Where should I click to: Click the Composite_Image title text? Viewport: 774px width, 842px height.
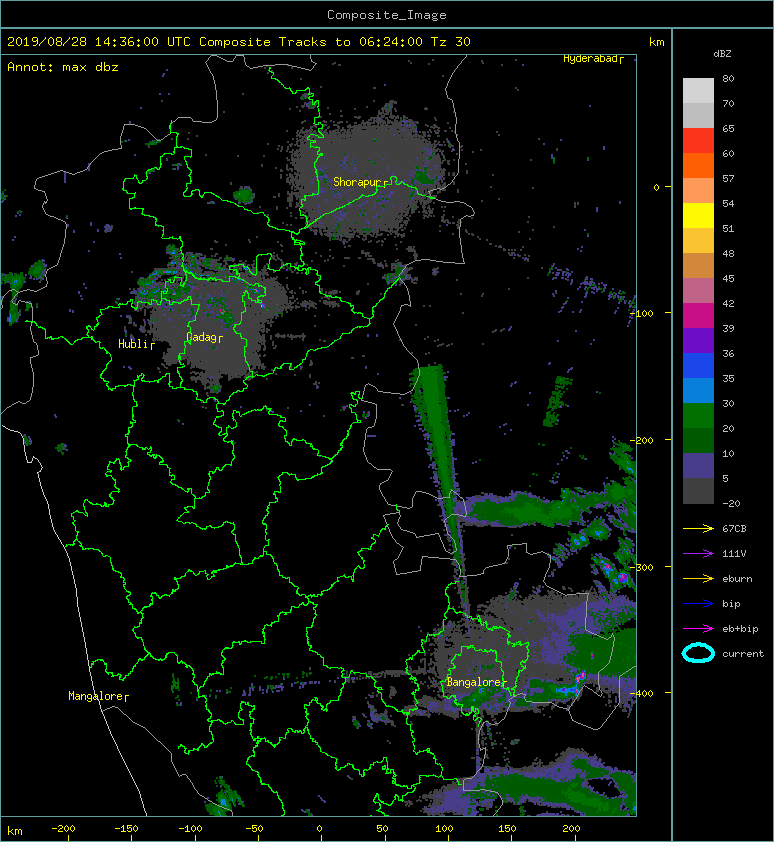(387, 15)
